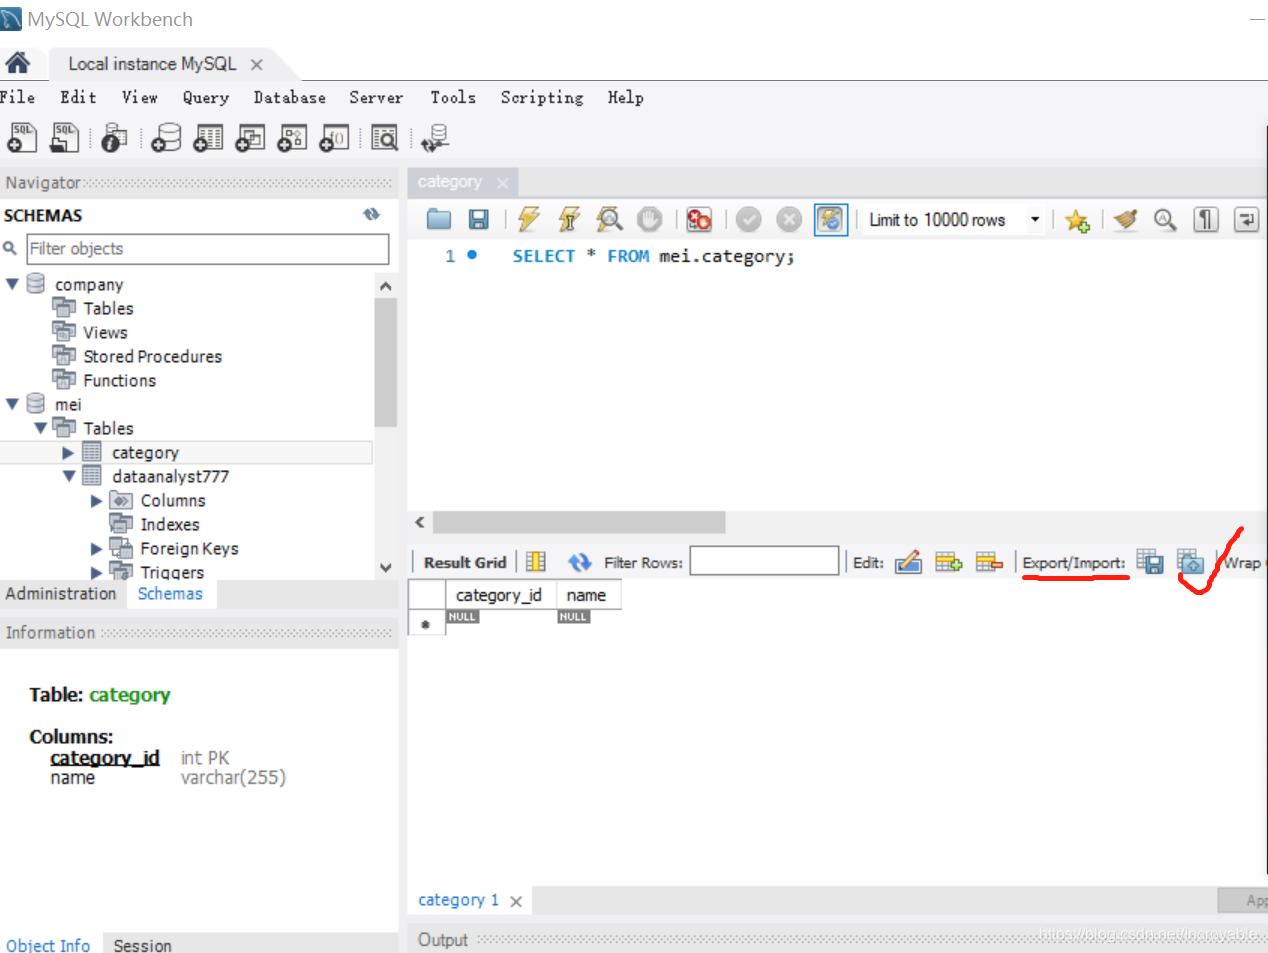Close the Local instance MySQL tab
This screenshot has height=953, width=1268.
coord(257,64)
